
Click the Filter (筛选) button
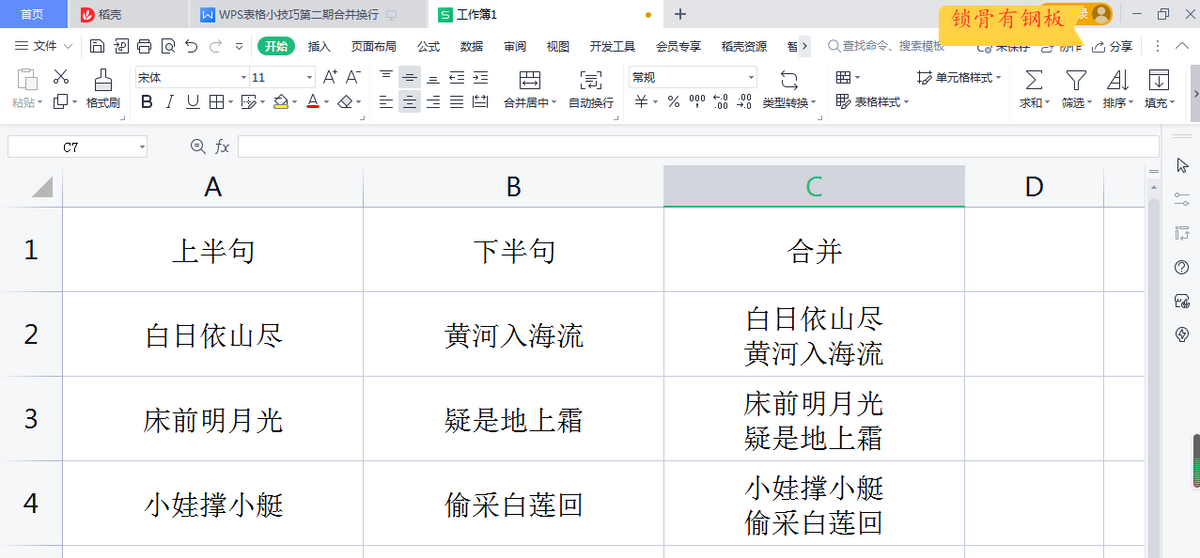(1076, 88)
